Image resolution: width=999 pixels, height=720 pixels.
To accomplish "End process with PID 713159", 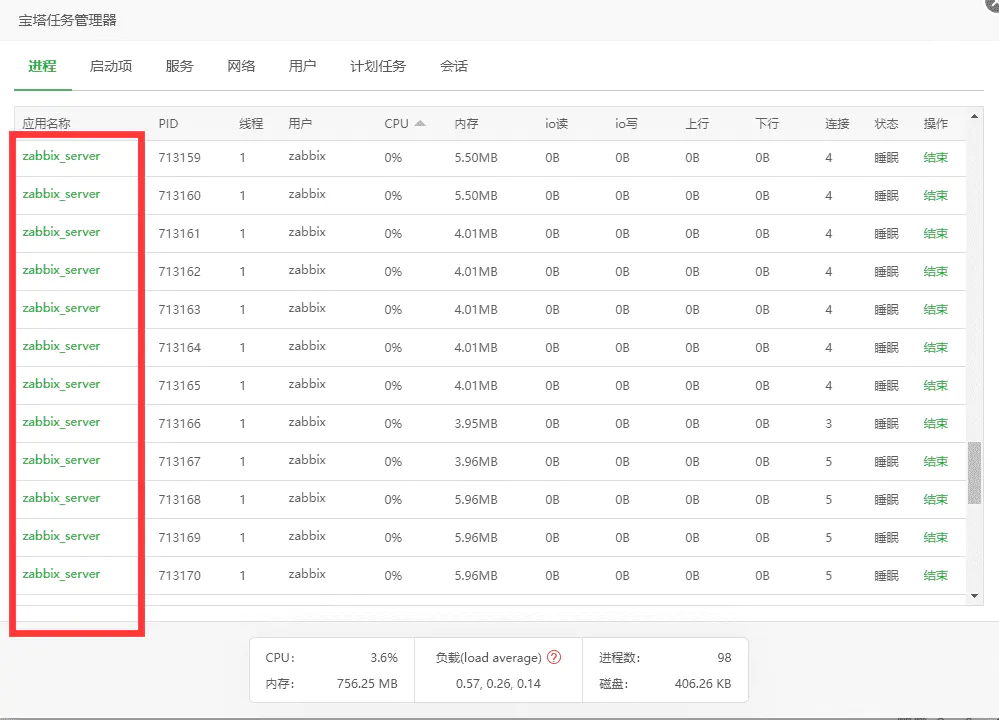I will pos(935,157).
